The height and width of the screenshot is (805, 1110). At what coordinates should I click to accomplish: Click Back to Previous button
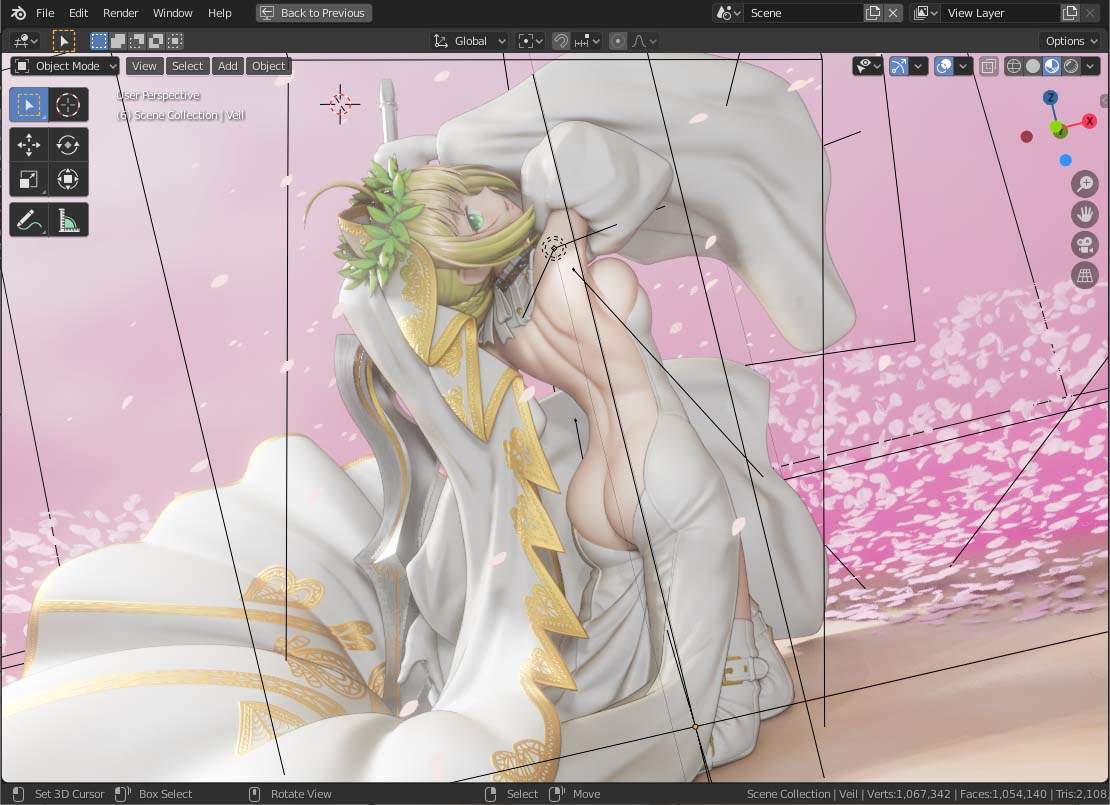tap(314, 13)
